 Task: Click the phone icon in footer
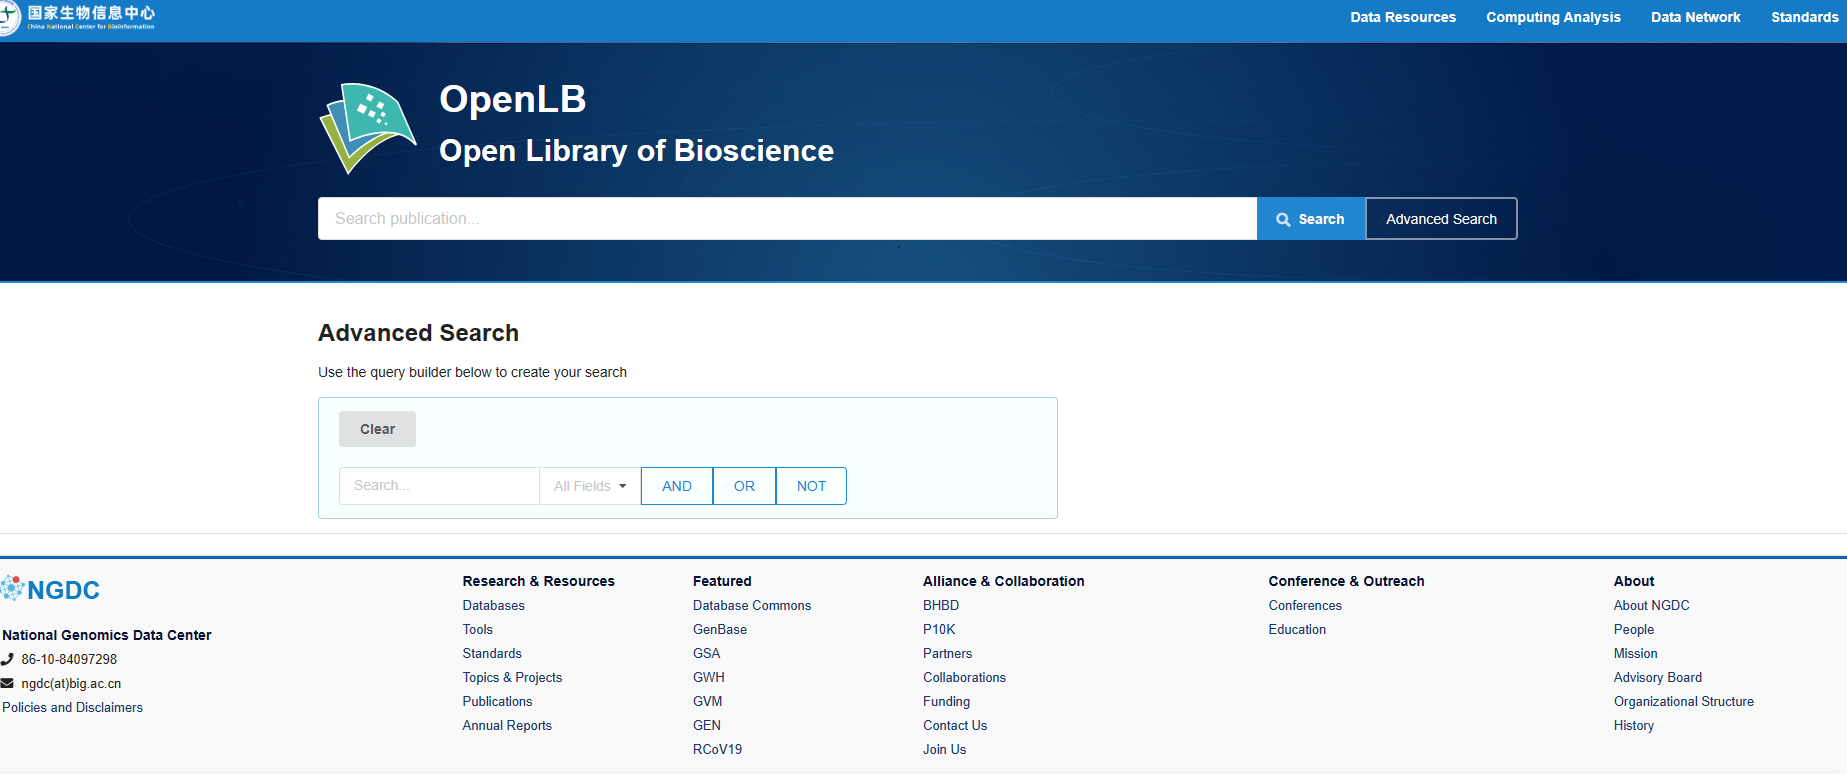(7, 659)
